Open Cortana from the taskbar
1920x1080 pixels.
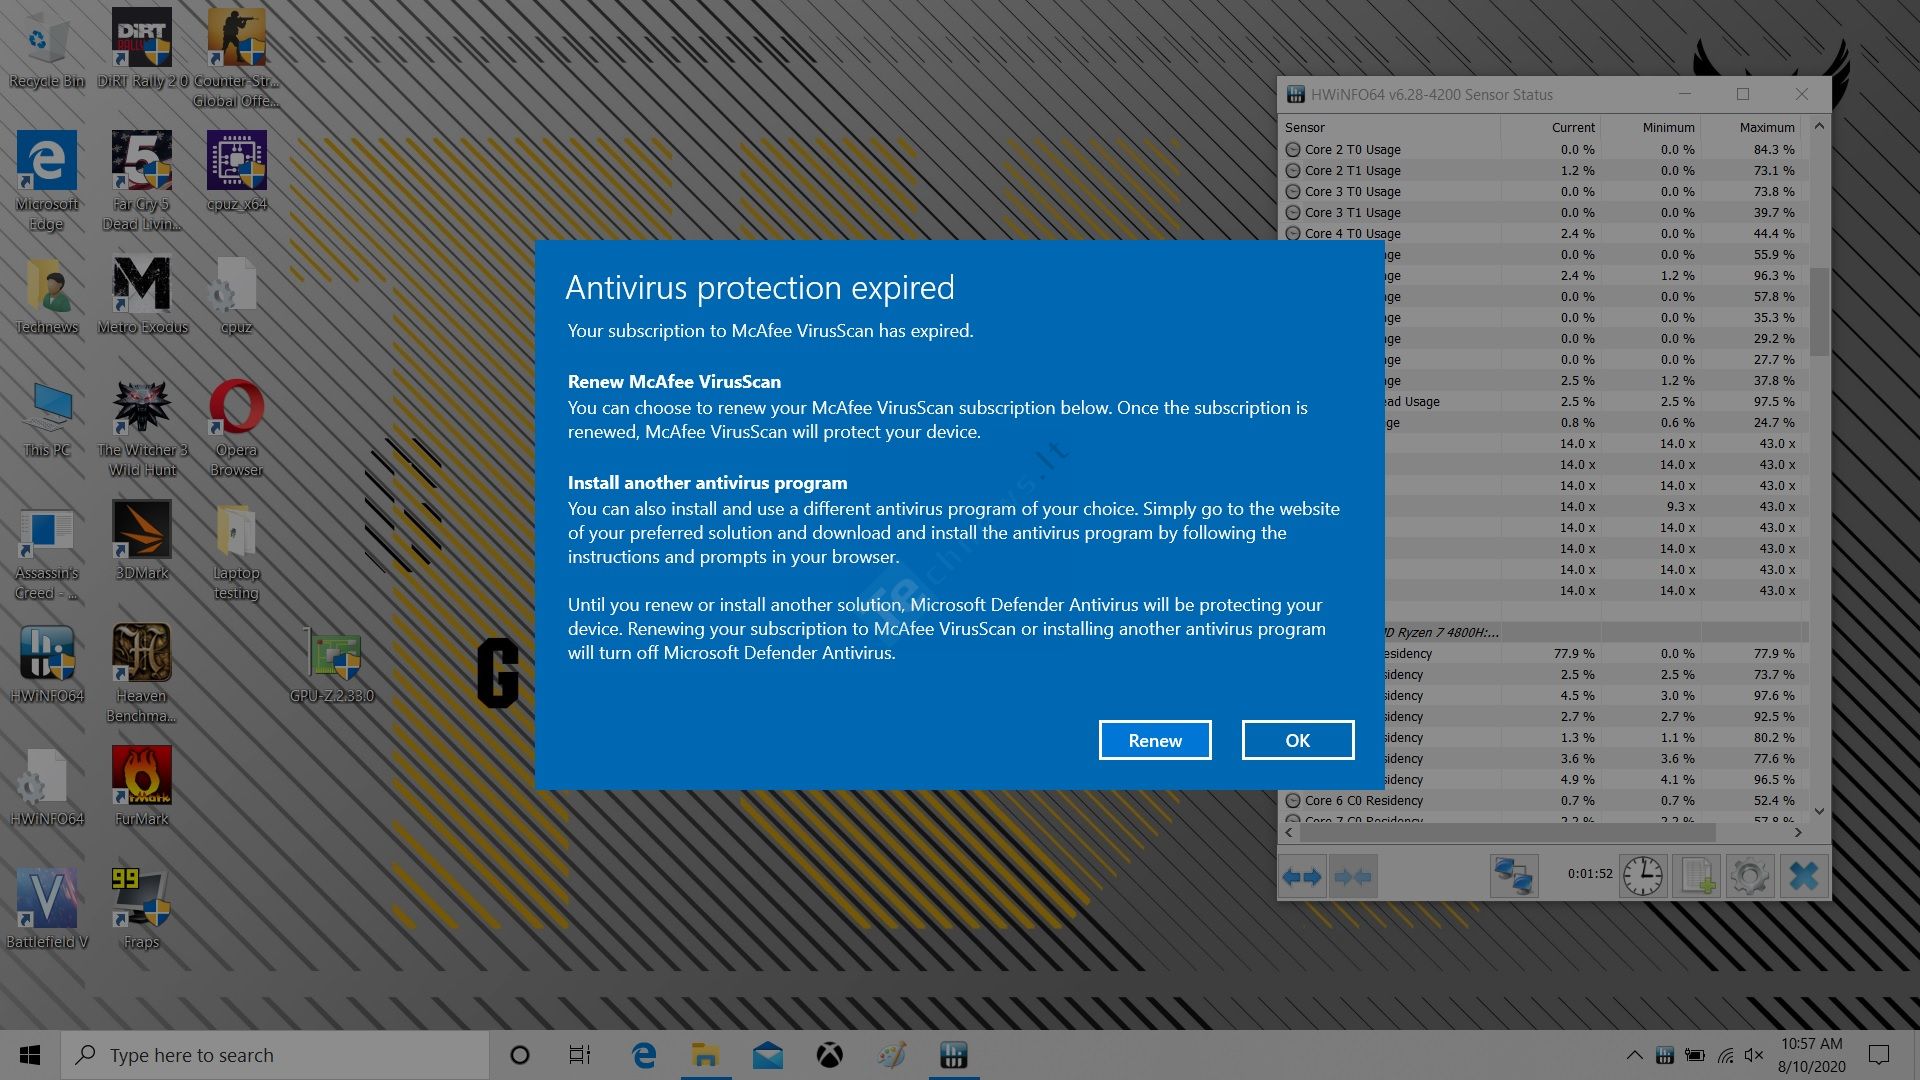(x=519, y=1055)
